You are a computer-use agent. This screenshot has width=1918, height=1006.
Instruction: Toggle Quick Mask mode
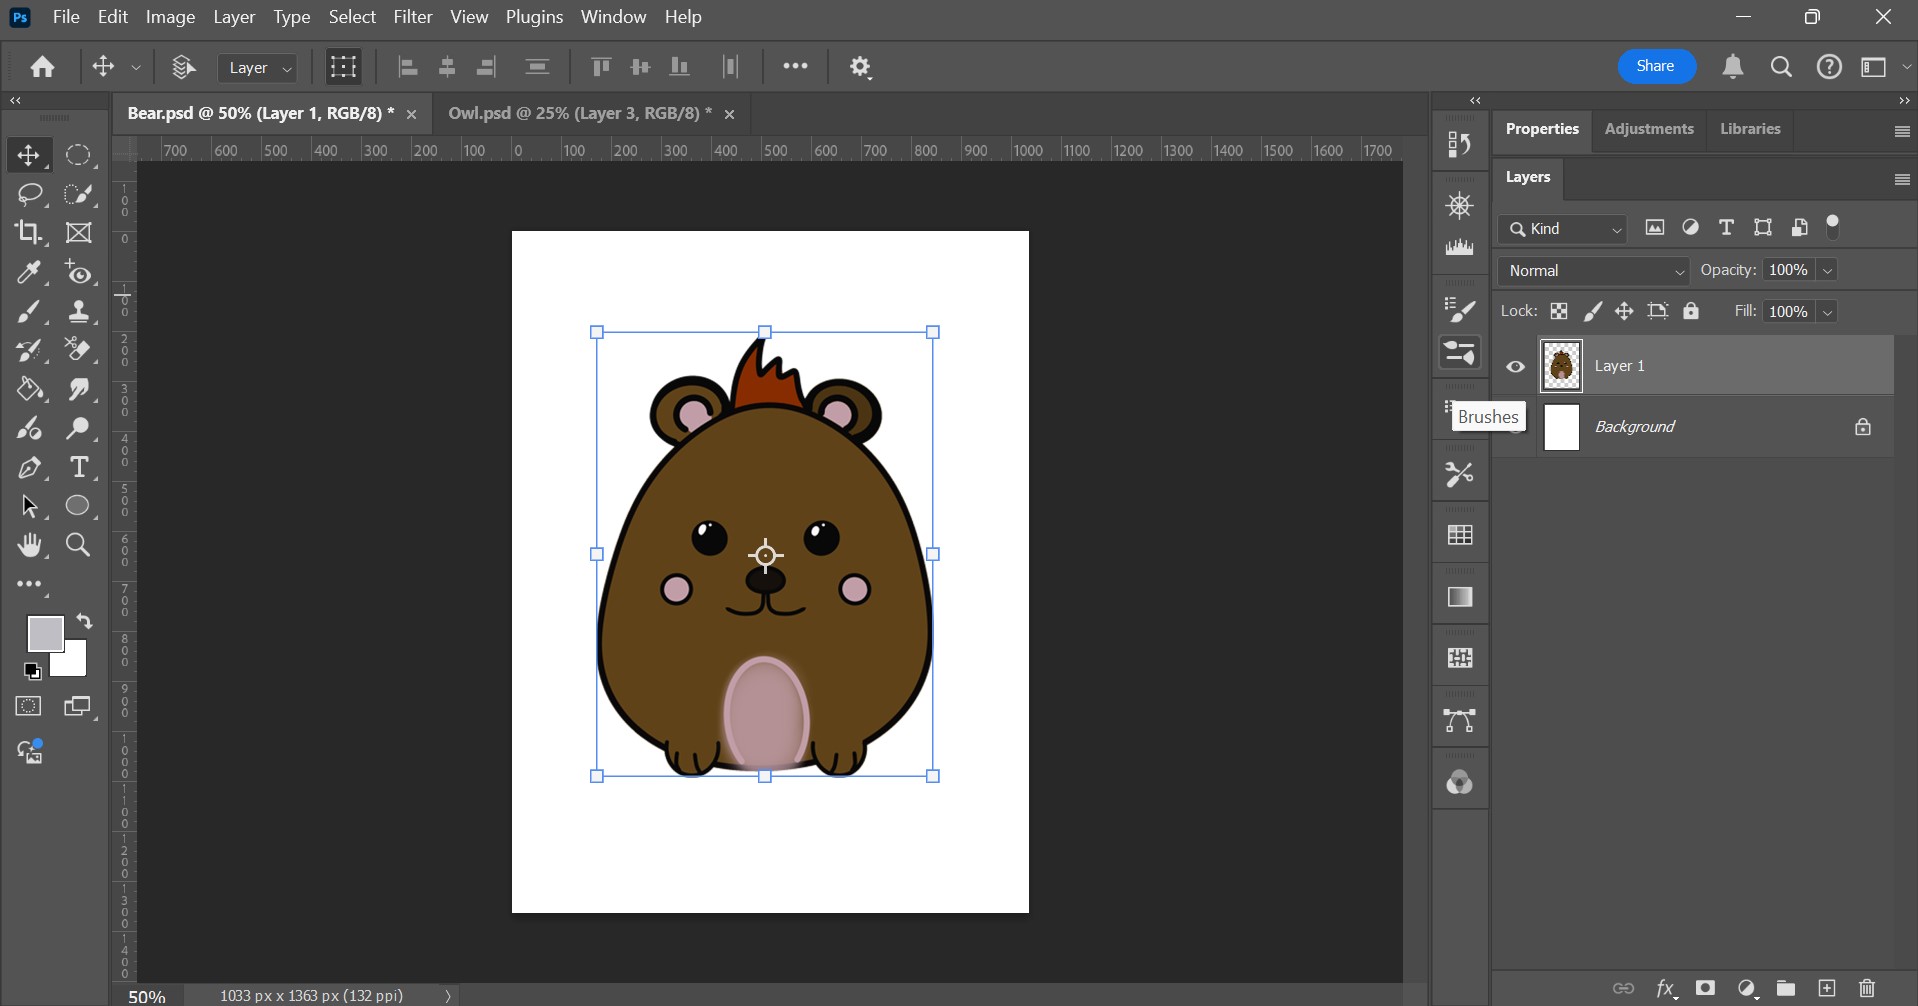click(29, 706)
